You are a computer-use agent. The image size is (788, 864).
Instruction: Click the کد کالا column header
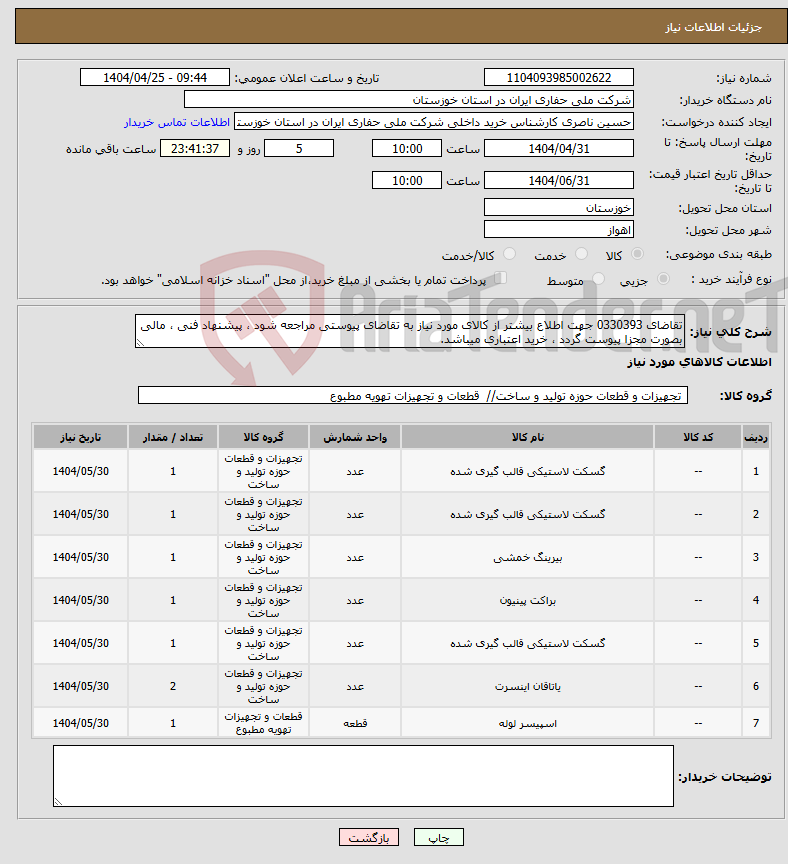point(698,438)
